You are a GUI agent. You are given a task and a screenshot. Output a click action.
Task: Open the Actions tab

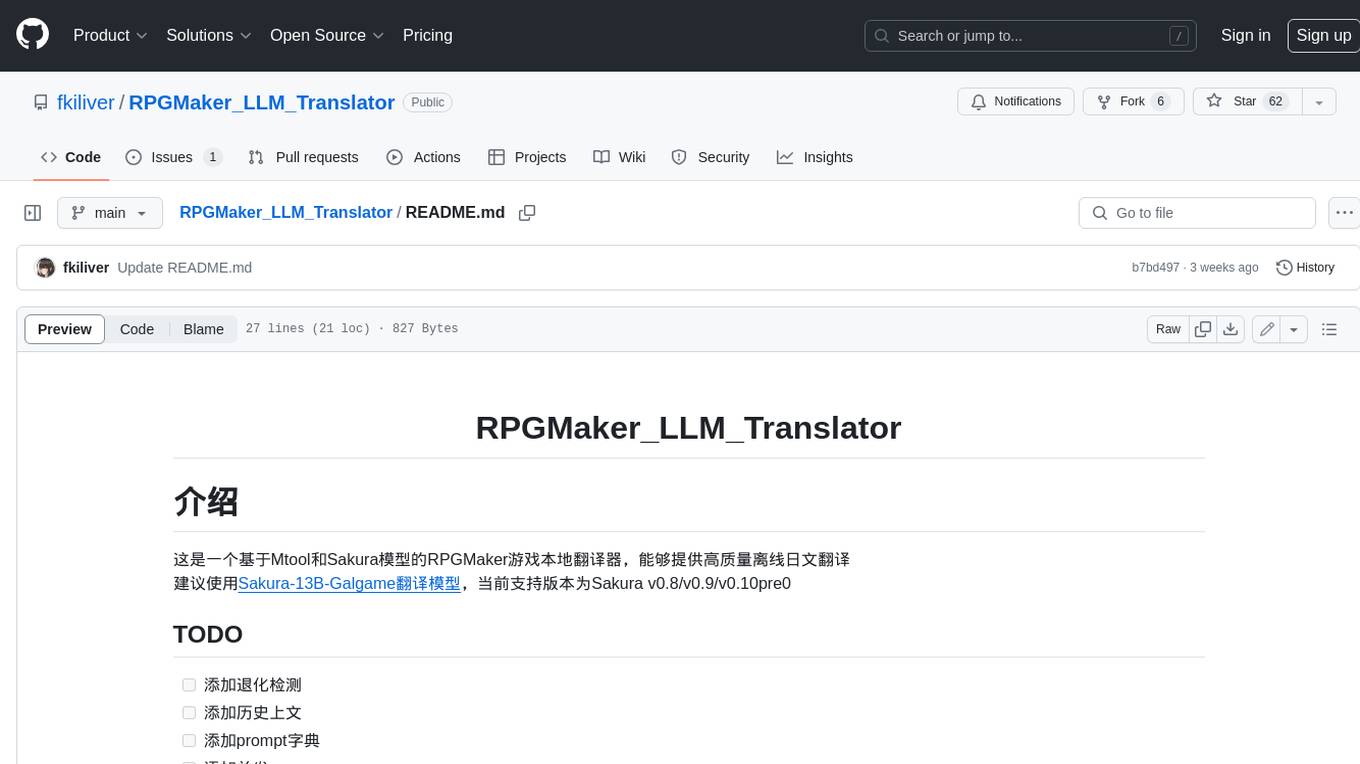[423, 157]
